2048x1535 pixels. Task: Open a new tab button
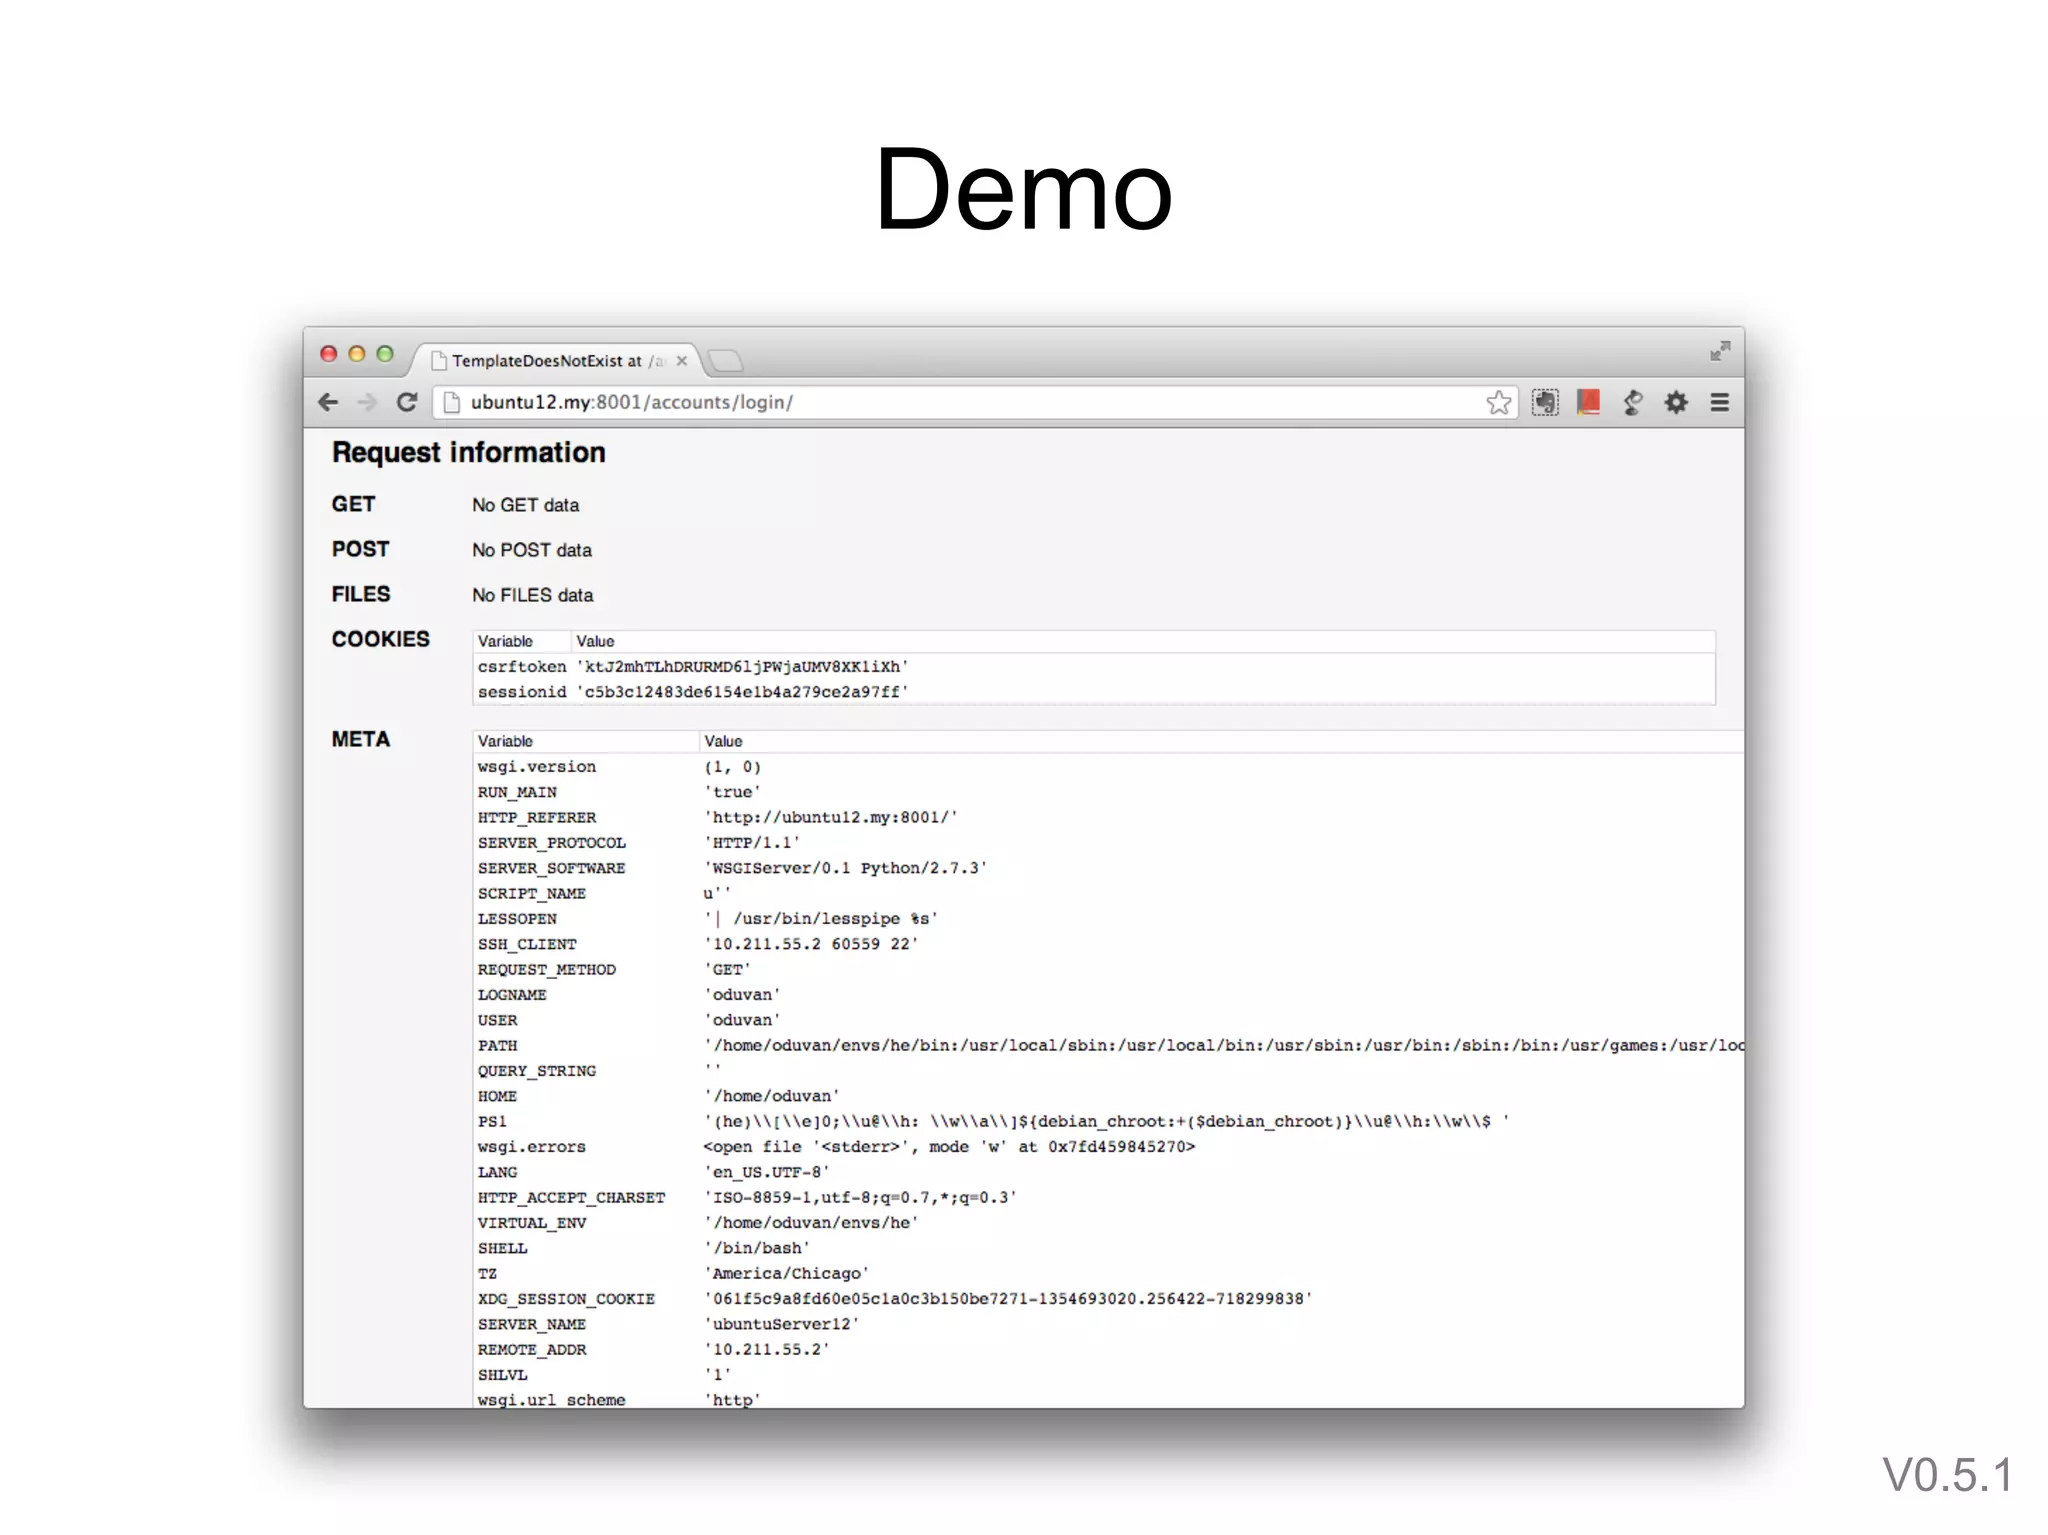pos(725,361)
